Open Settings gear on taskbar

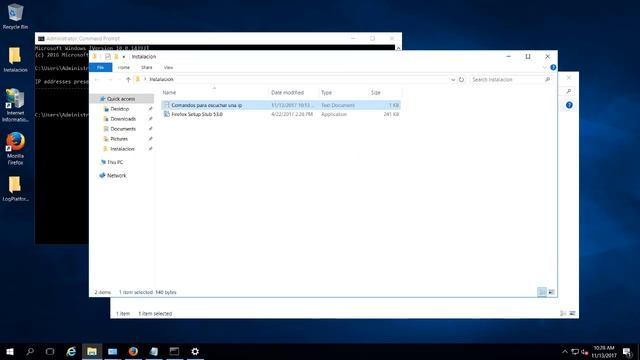coord(195,351)
